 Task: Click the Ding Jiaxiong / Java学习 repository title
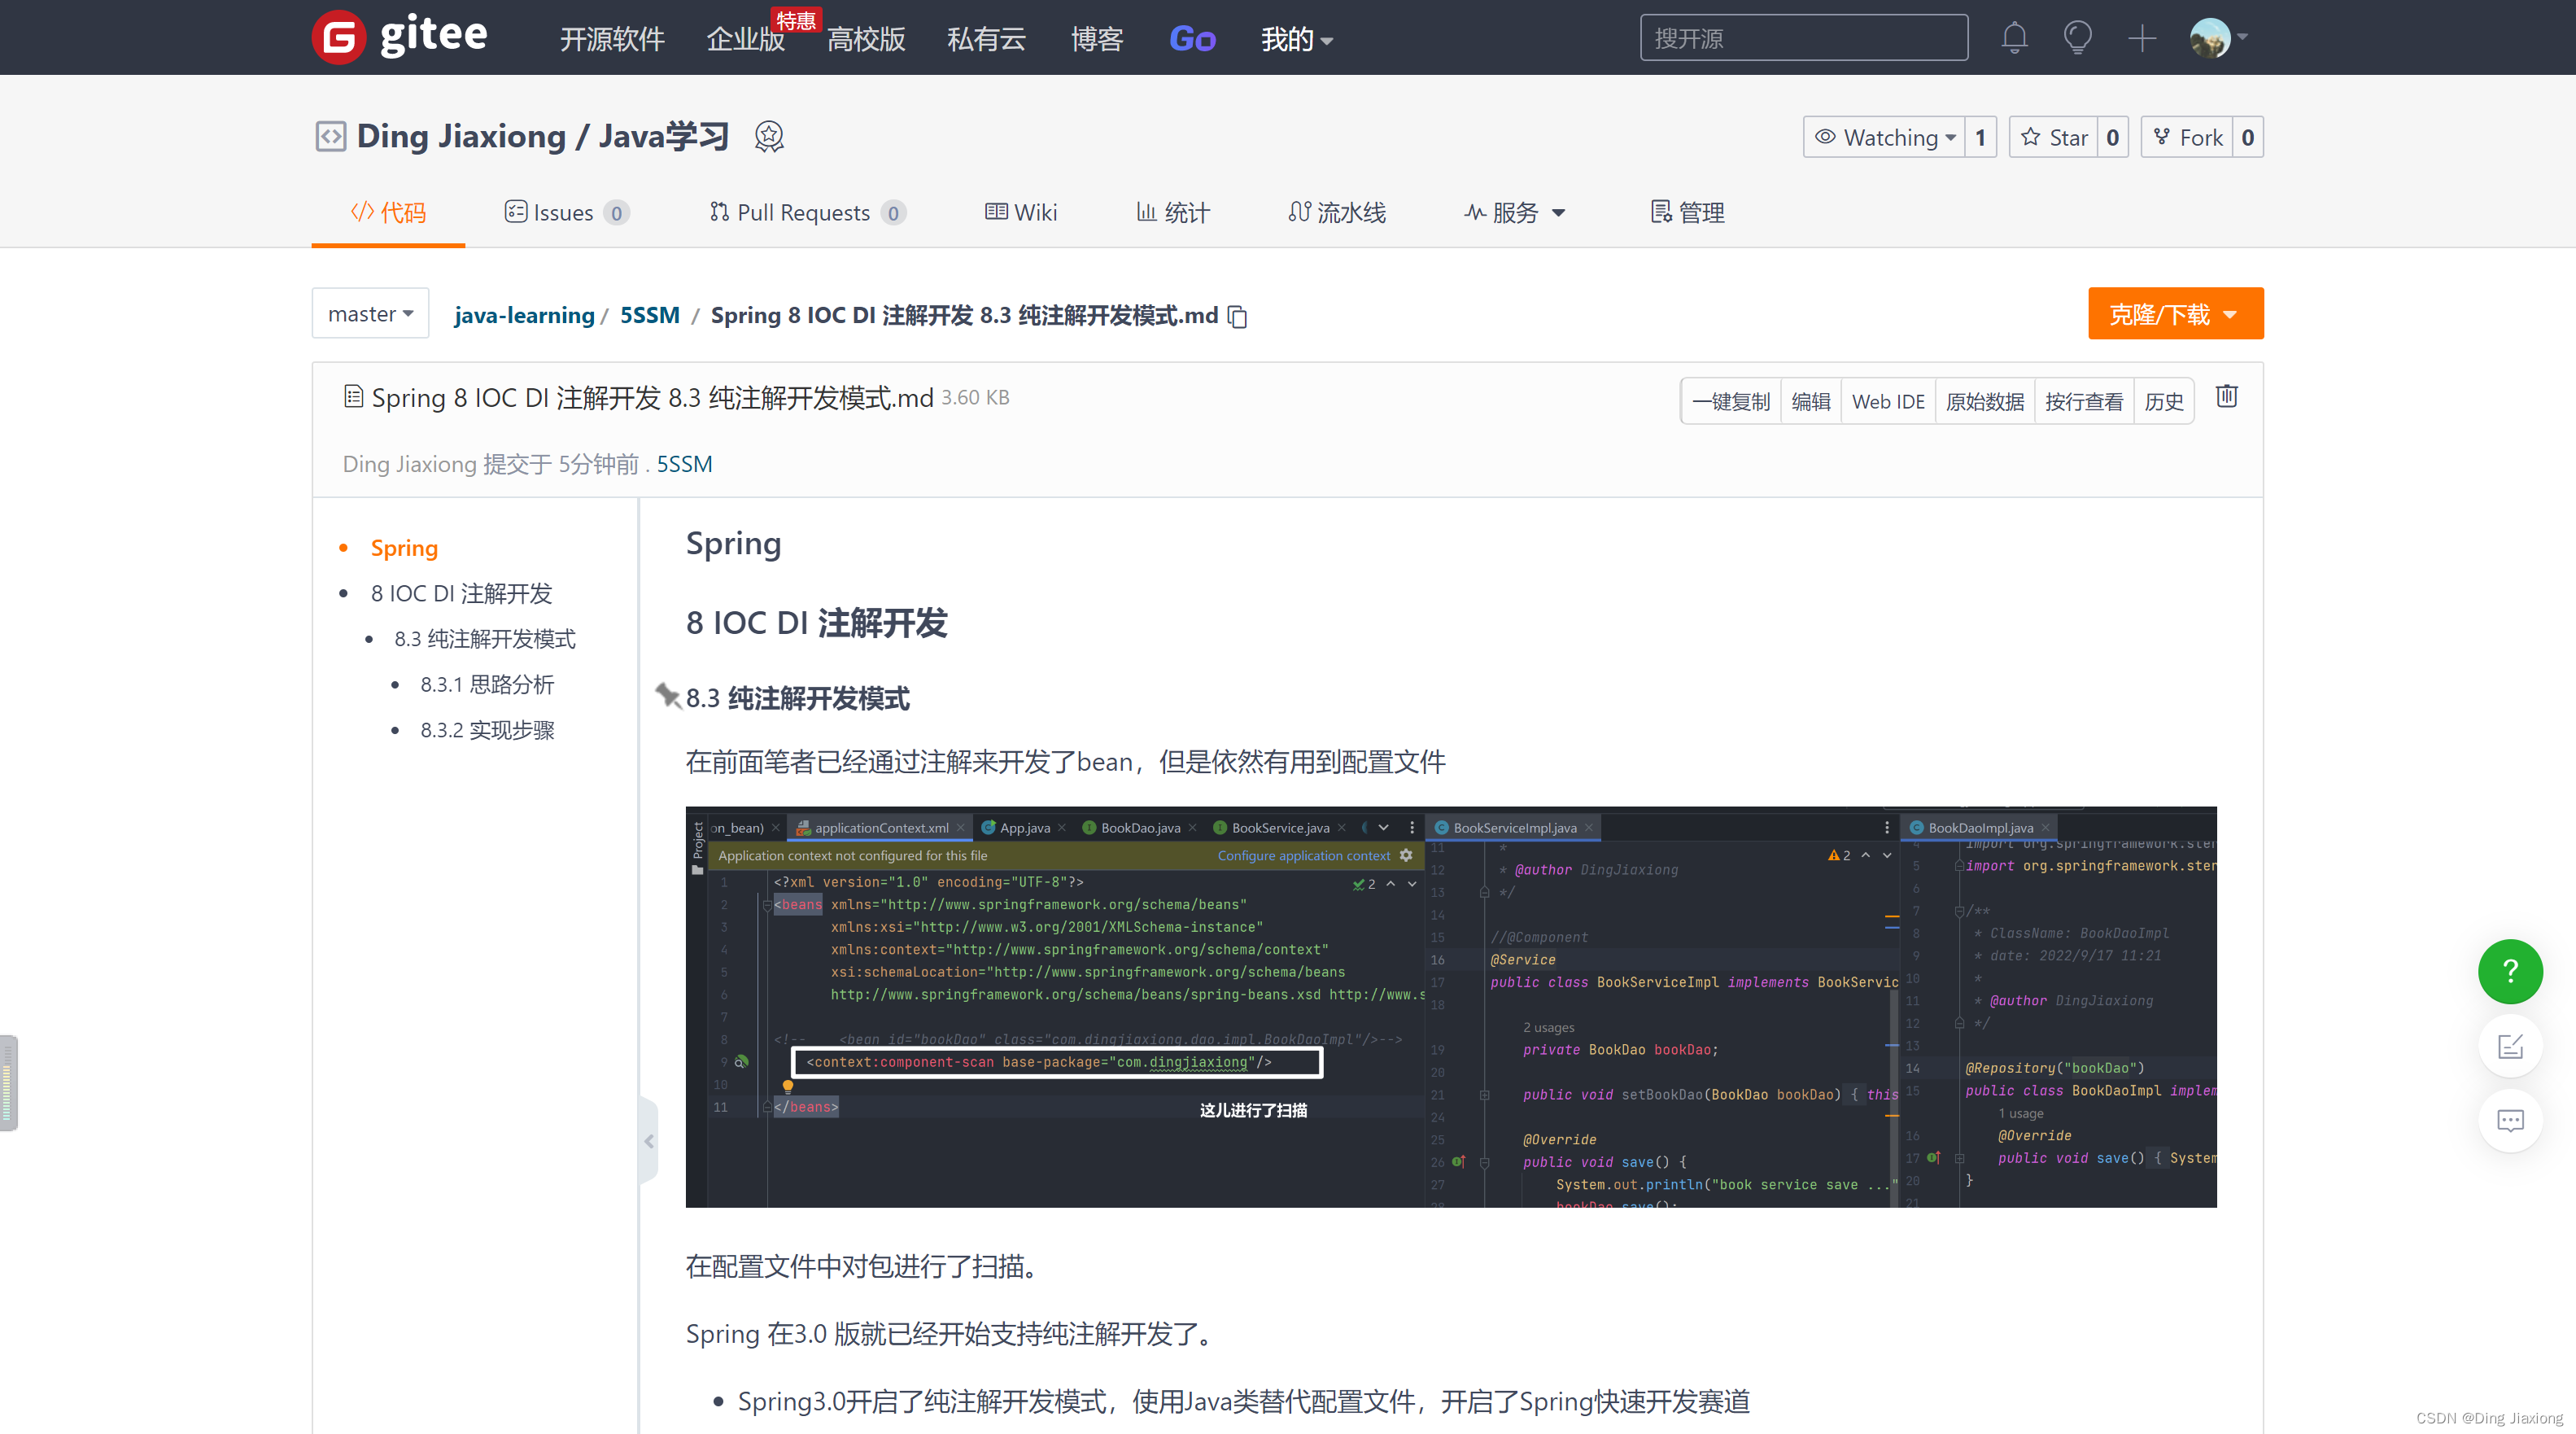[543, 136]
